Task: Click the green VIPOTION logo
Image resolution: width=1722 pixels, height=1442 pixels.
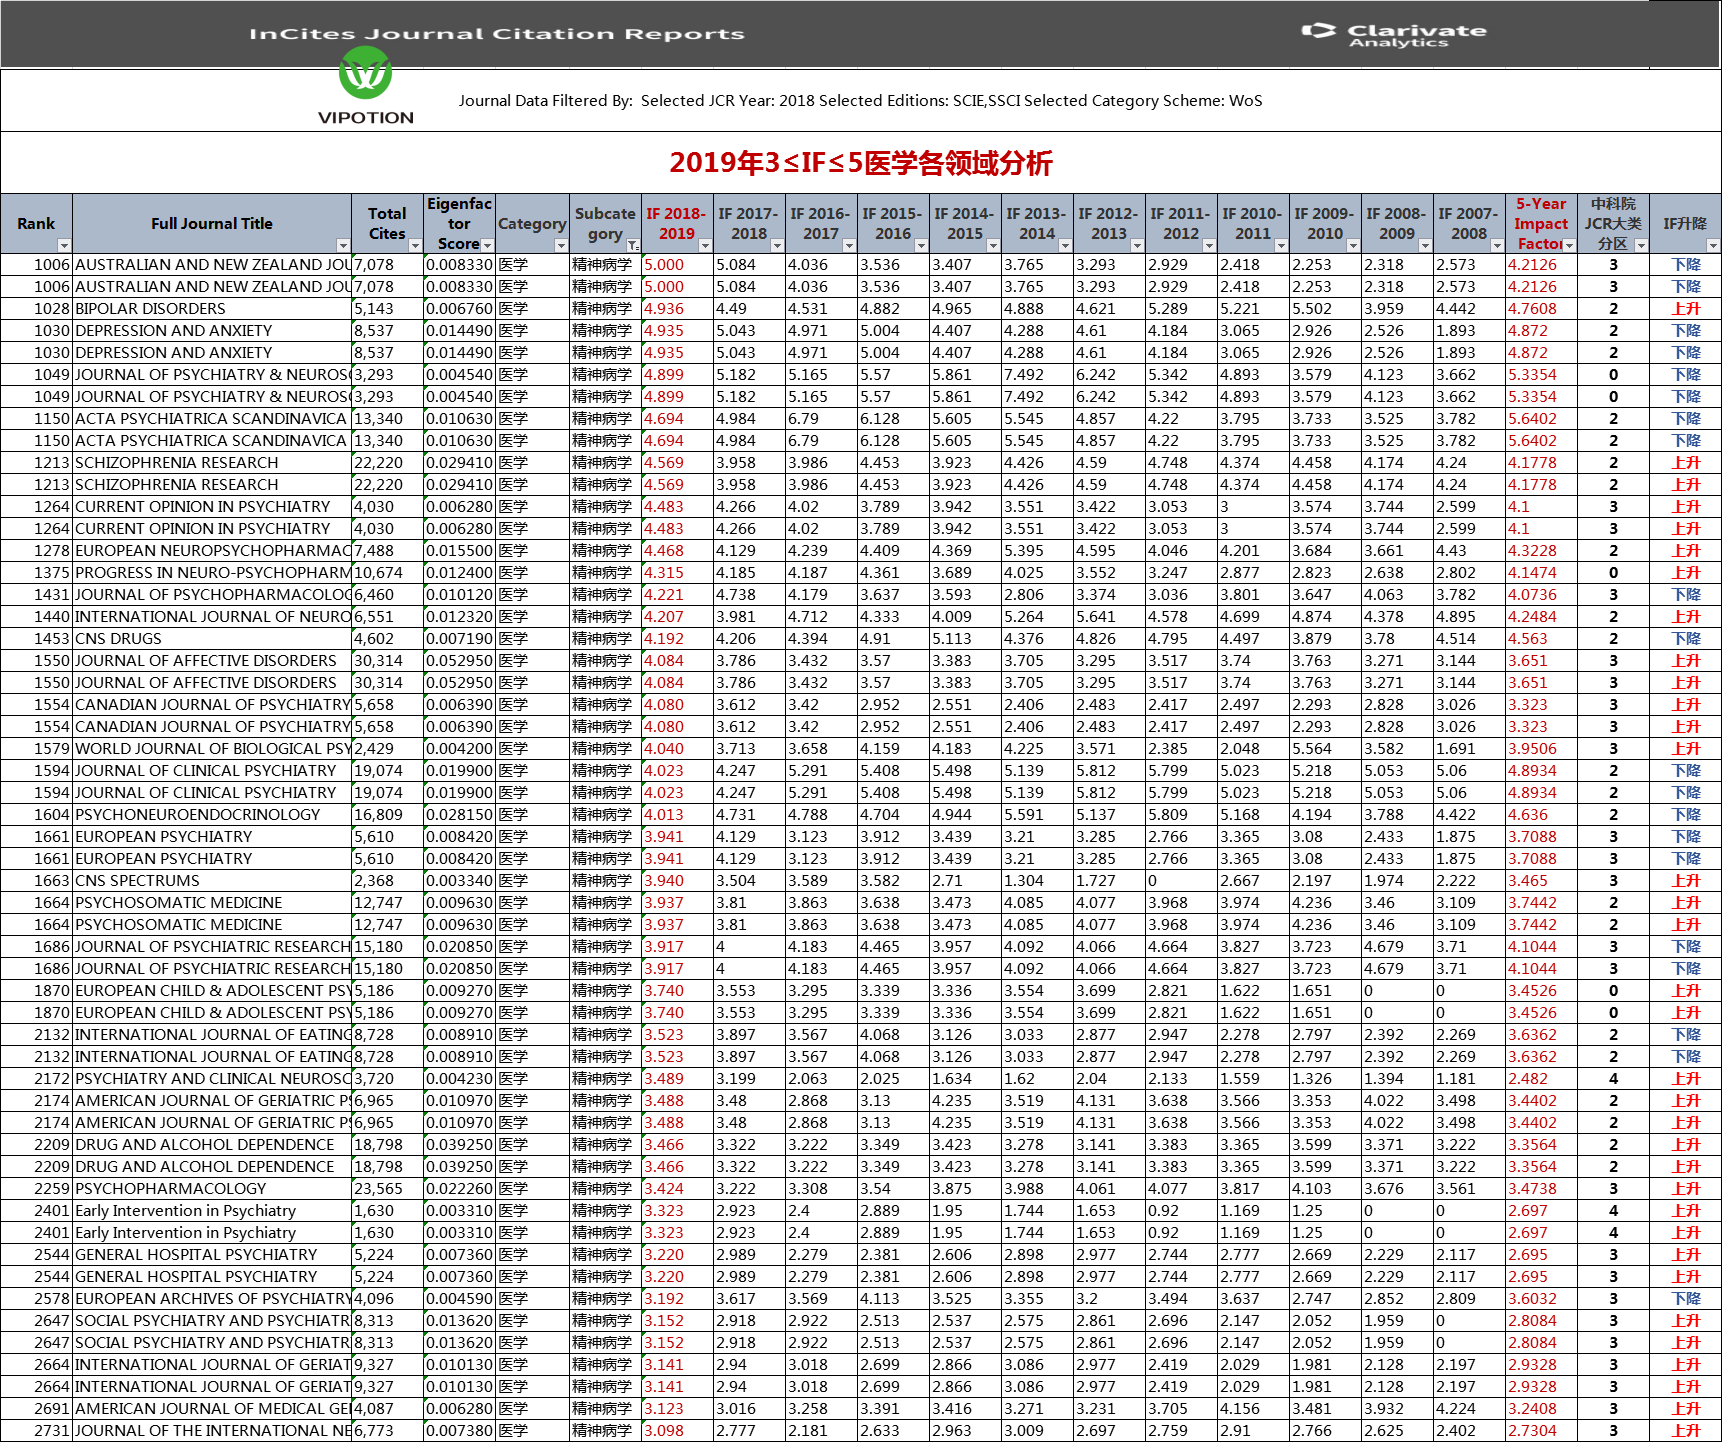Action: point(365,75)
